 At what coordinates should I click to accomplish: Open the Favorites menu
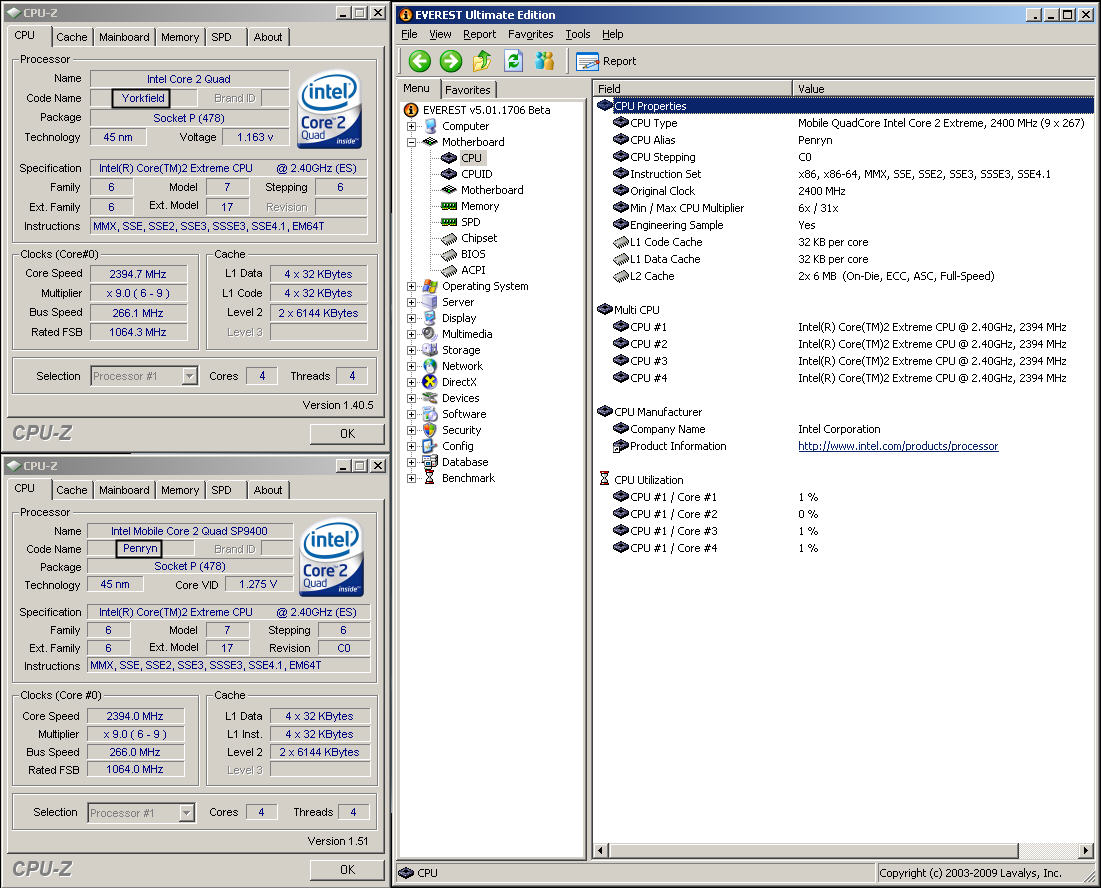click(x=531, y=34)
